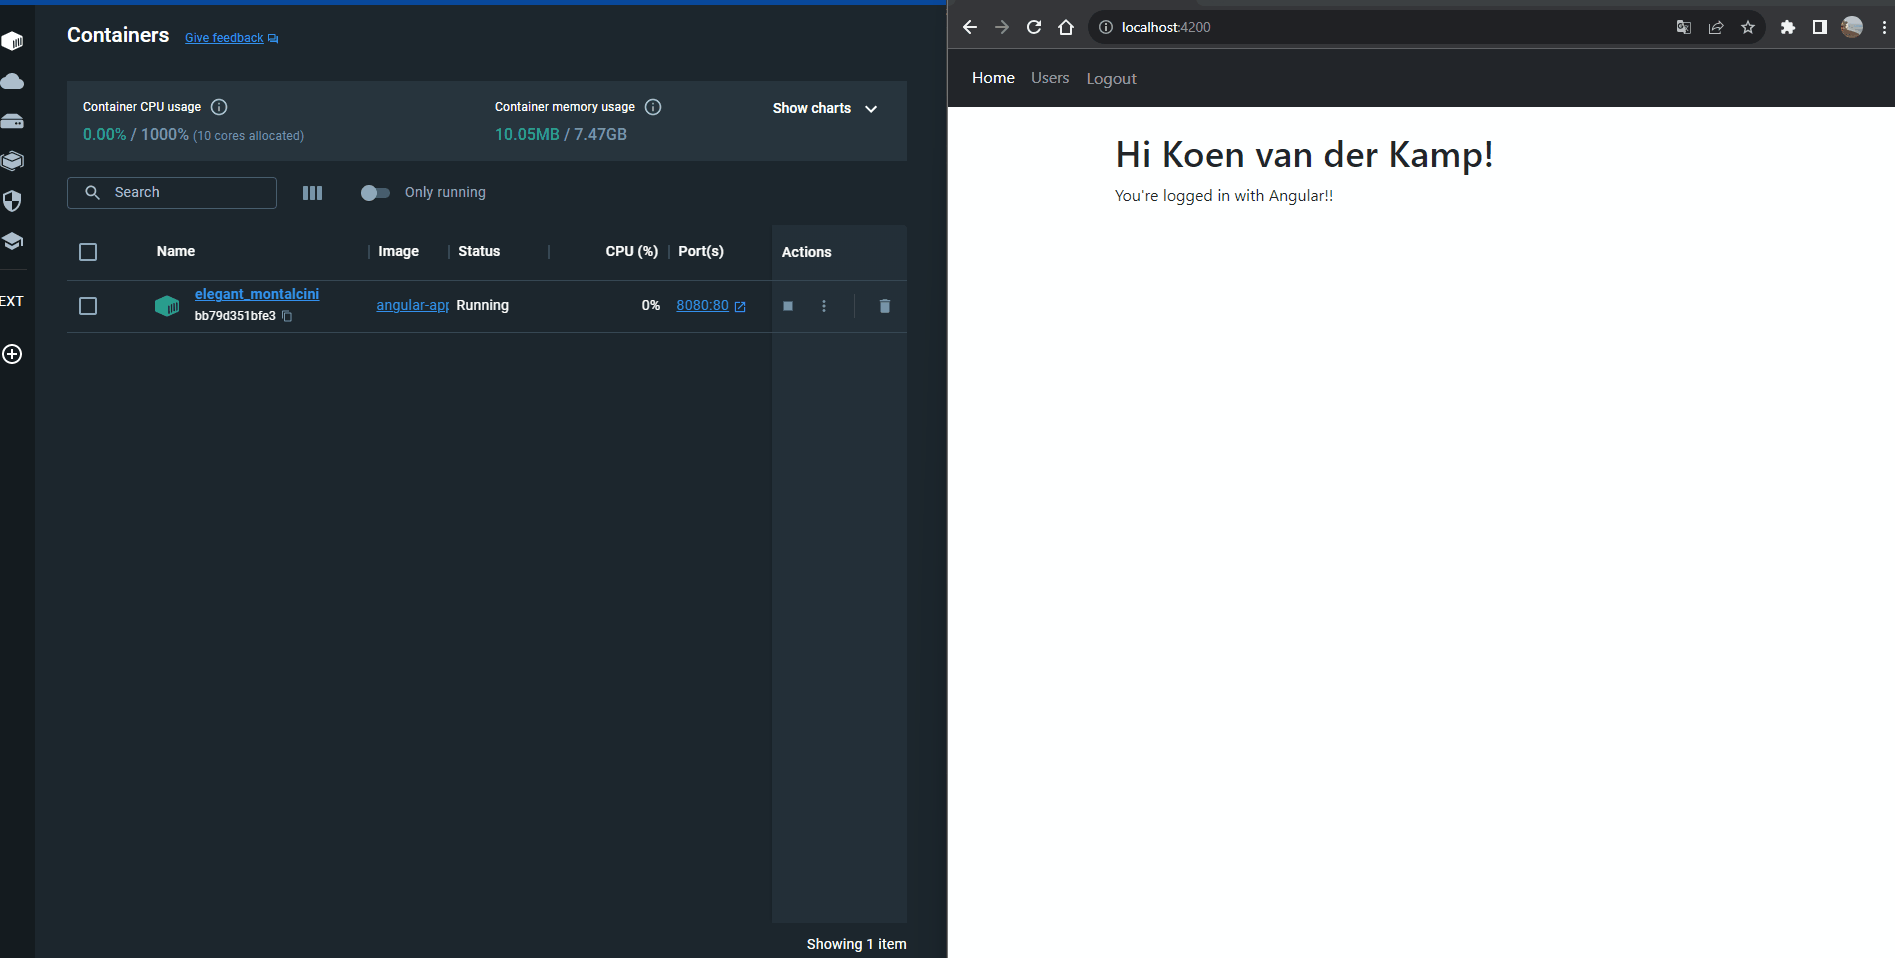
Task: Open port 8080:80 link
Action: 711,306
